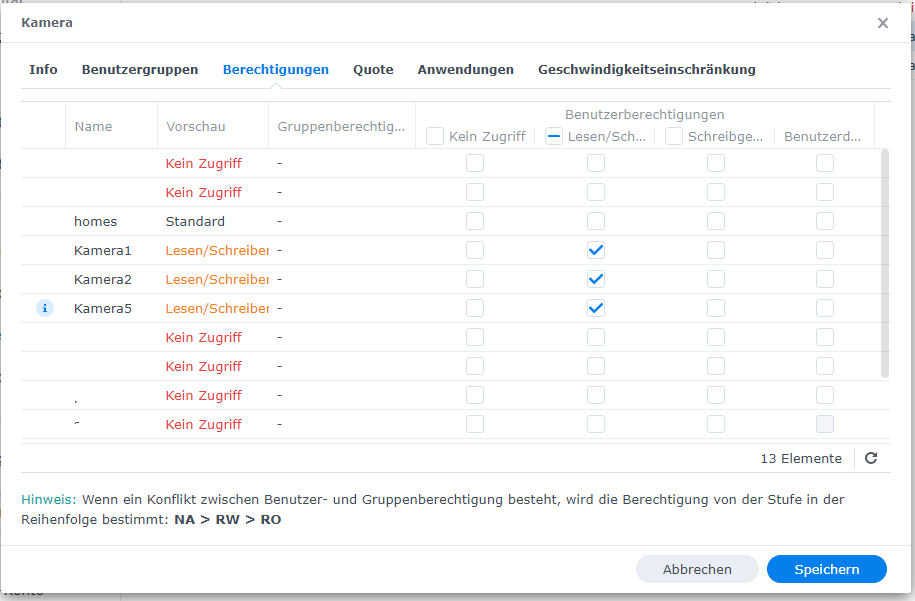Check Schreibgeschützt for Kamera1
915x601 pixels.
pyautogui.click(x=716, y=250)
